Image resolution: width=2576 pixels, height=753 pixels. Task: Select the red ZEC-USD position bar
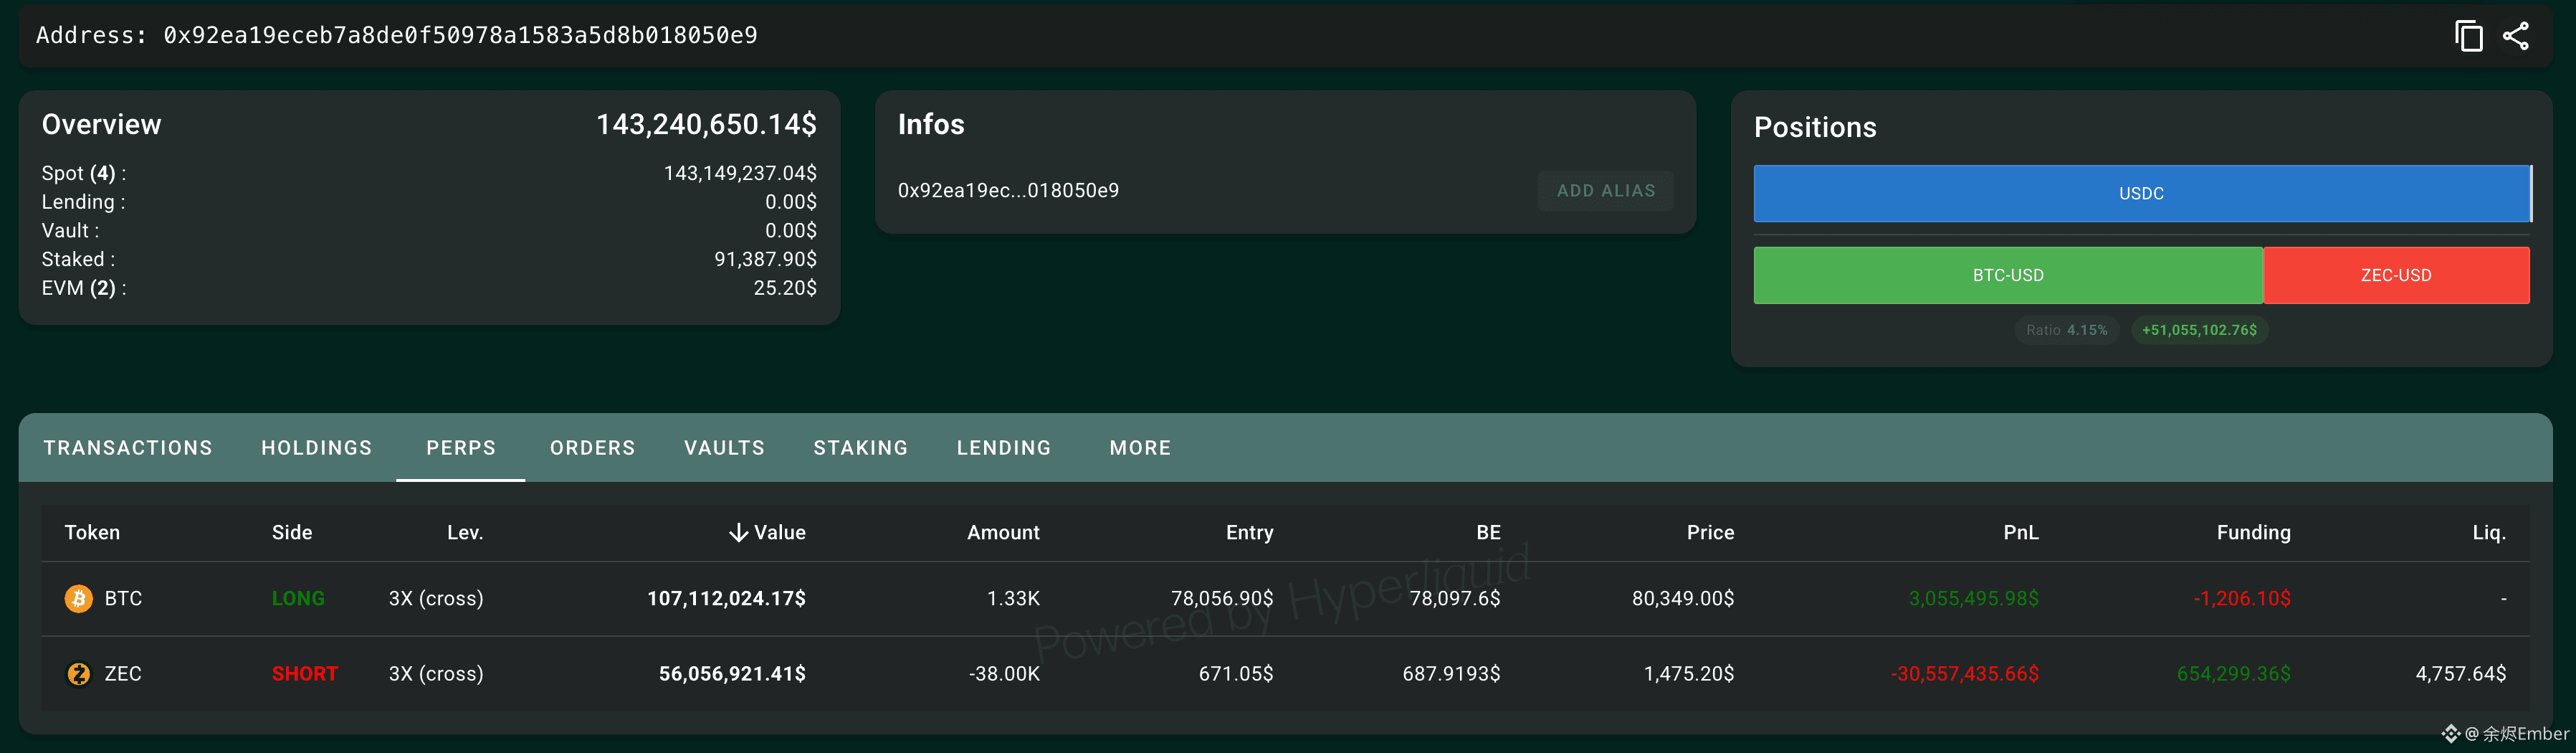tap(2396, 275)
